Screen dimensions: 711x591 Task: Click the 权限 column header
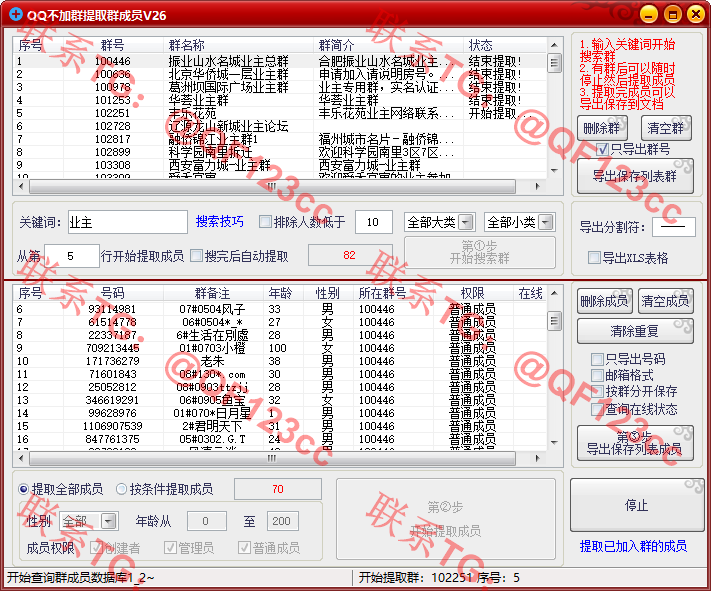(472, 293)
